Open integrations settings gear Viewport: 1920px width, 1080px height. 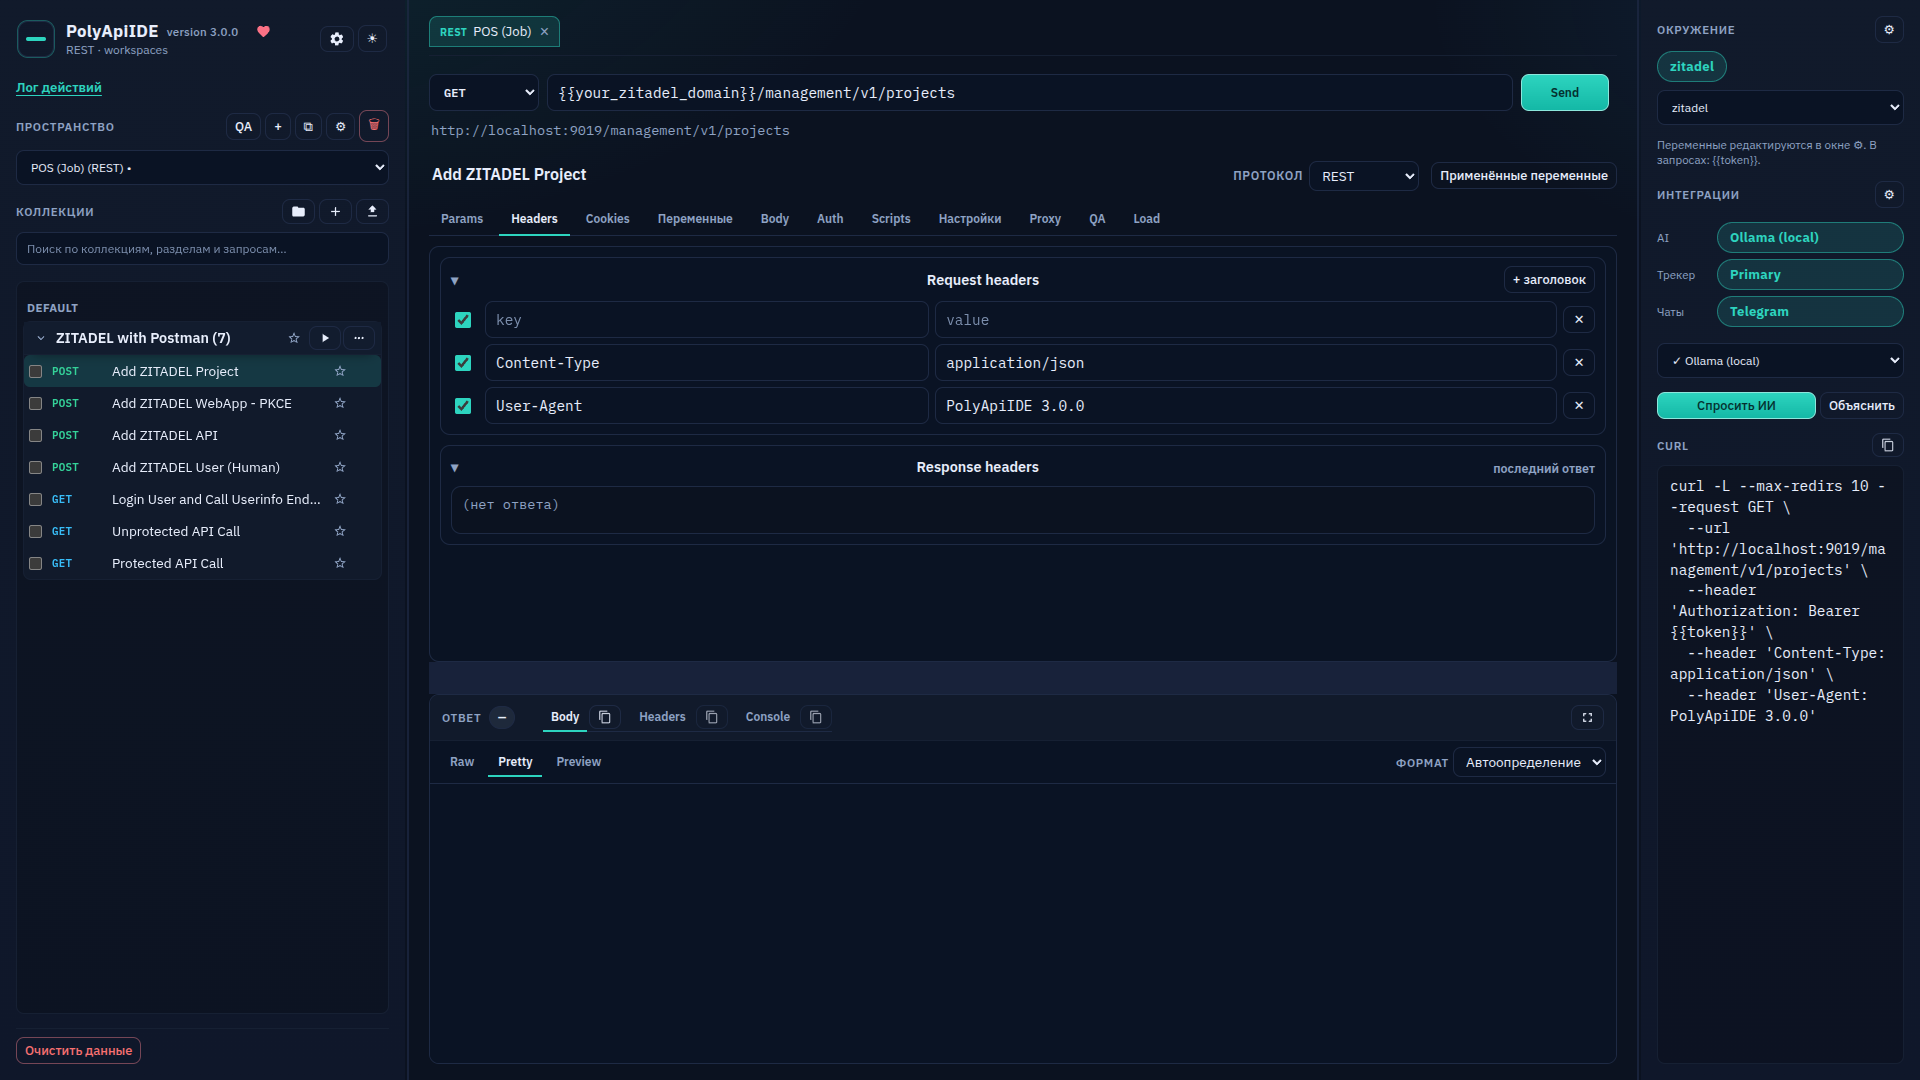point(1889,195)
